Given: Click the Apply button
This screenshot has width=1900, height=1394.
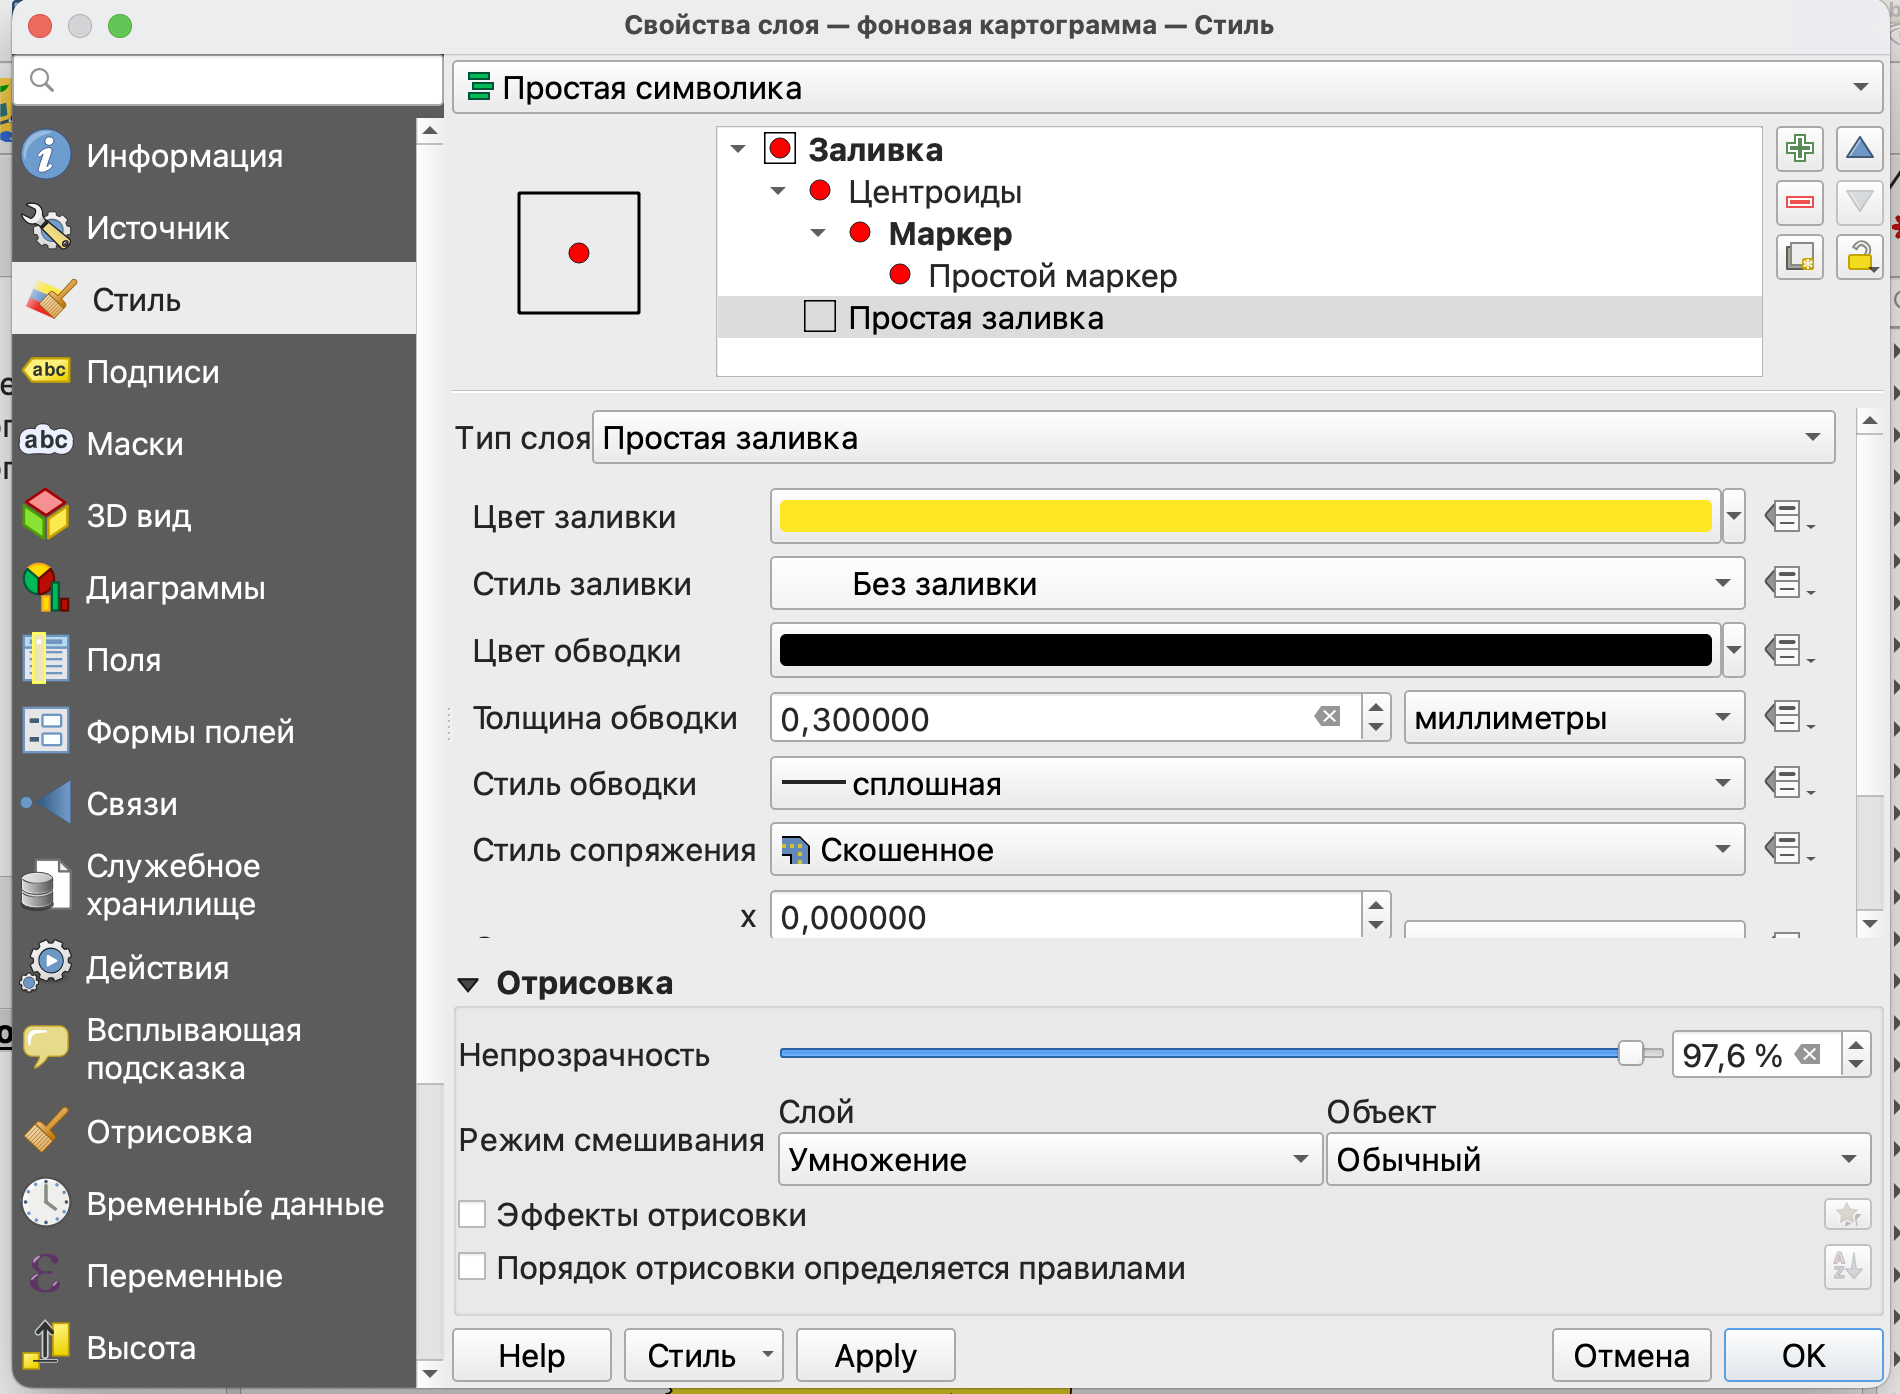Looking at the screenshot, I should (875, 1355).
